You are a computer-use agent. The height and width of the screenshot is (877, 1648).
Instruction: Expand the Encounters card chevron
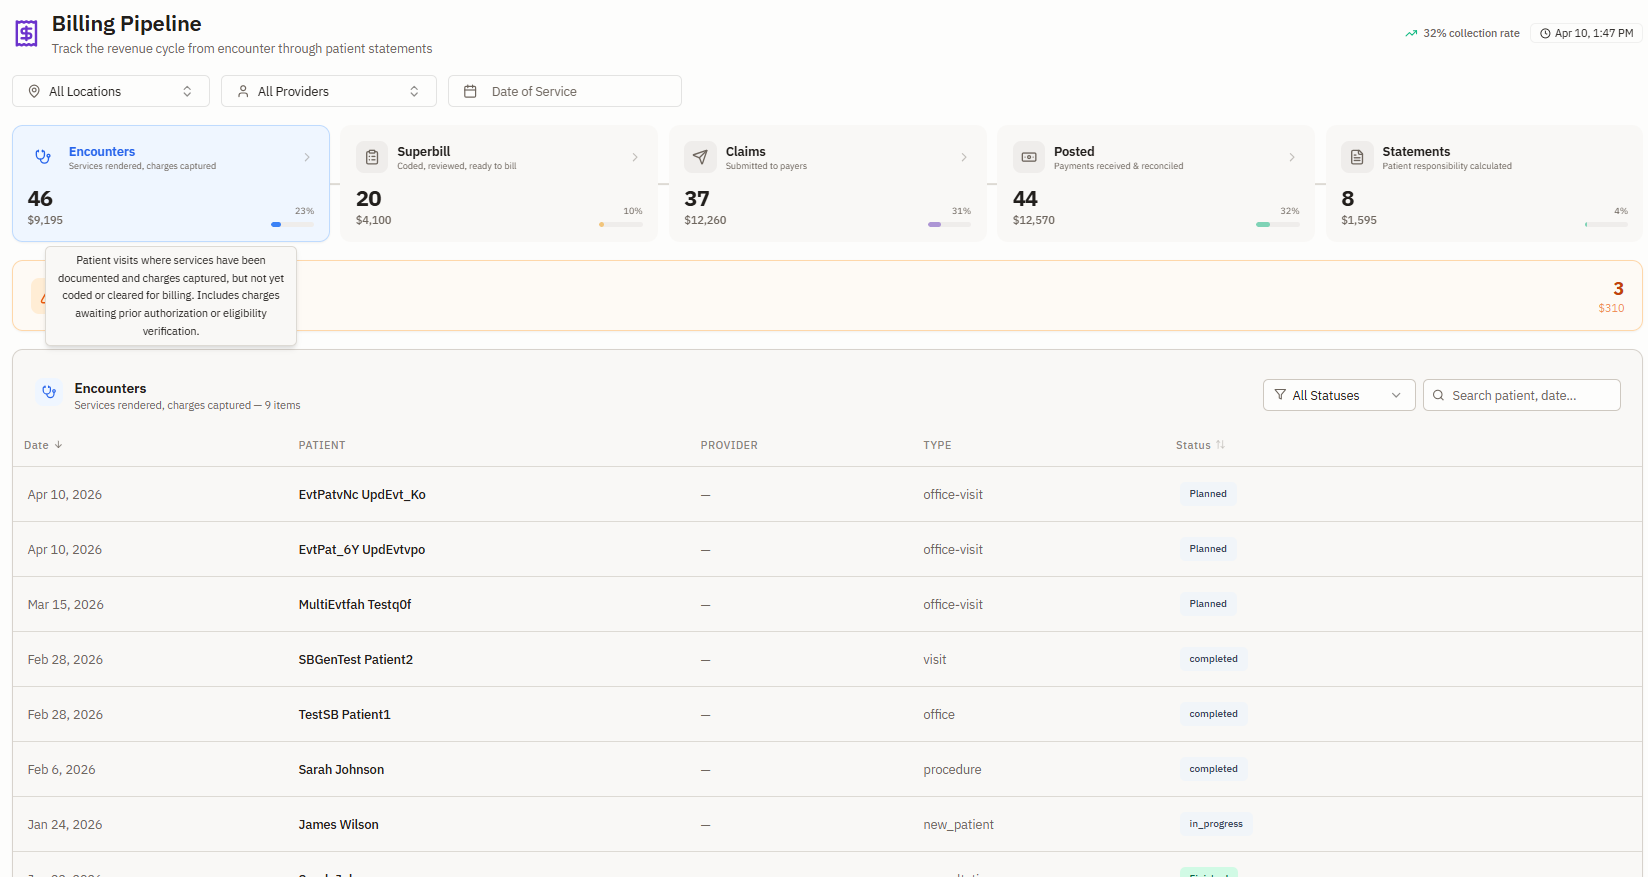coord(307,157)
